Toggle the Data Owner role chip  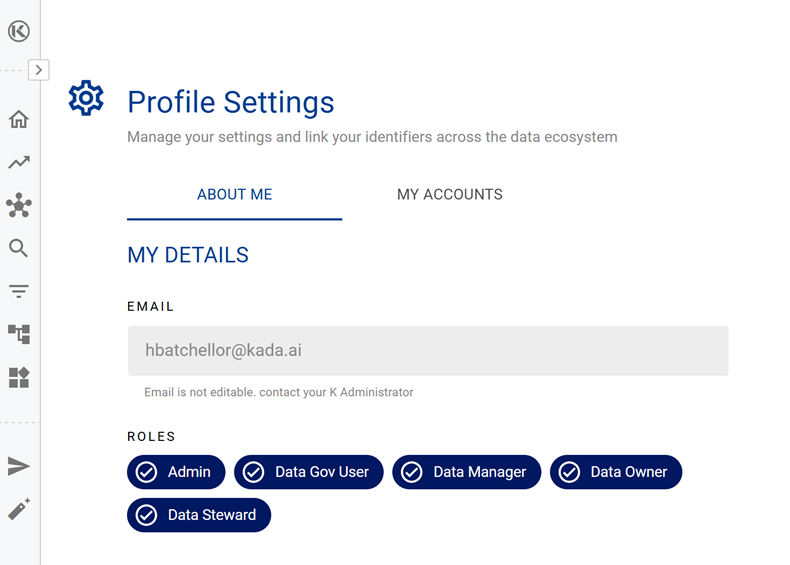click(615, 472)
